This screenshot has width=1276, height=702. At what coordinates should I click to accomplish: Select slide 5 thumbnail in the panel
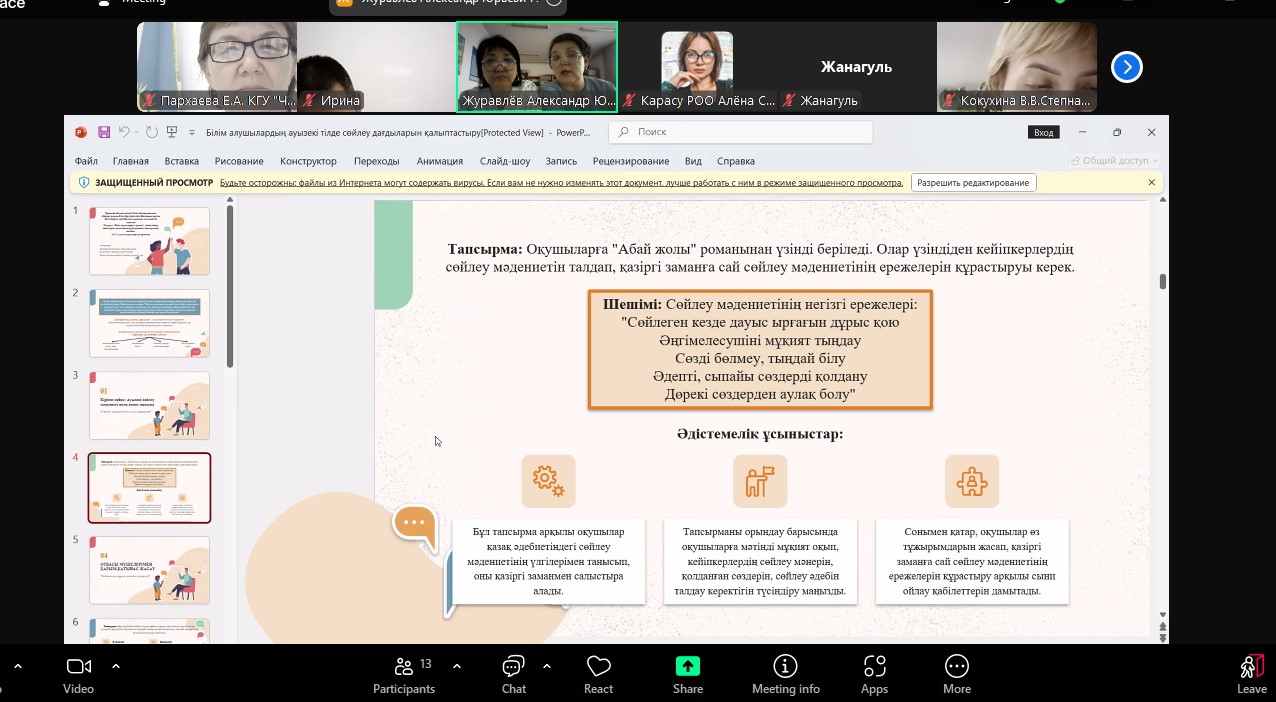149,570
